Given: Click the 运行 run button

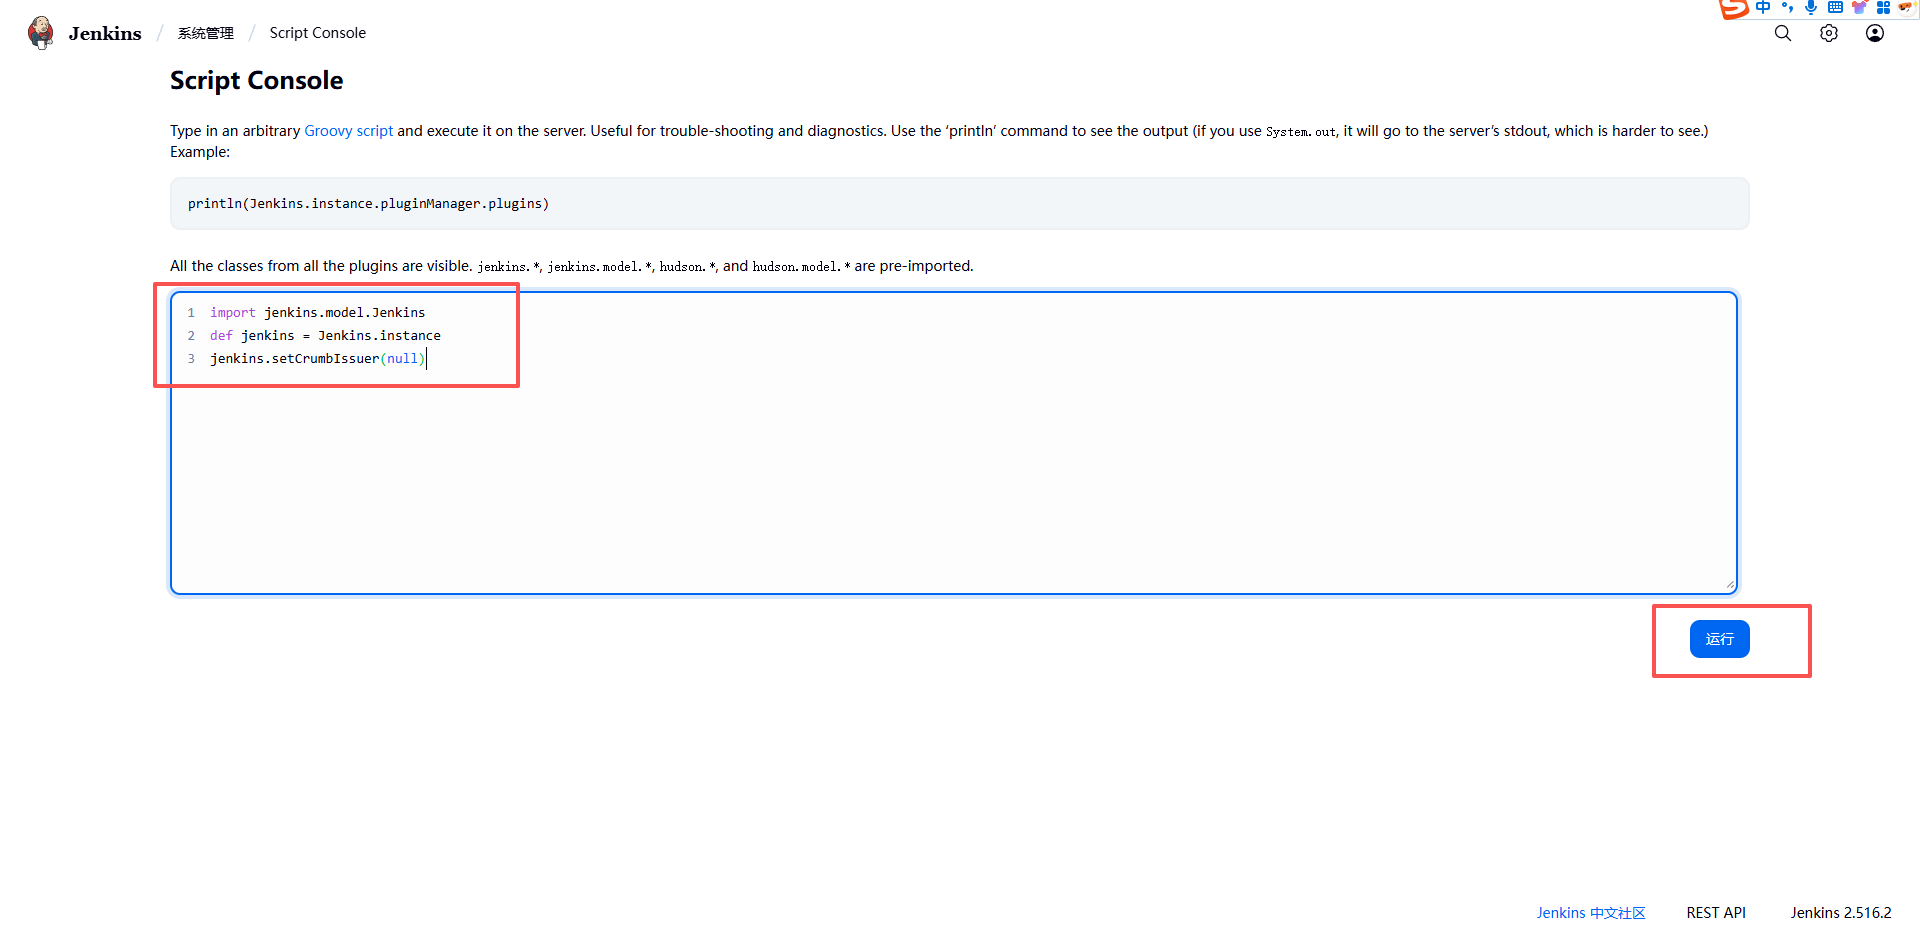Looking at the screenshot, I should click(1719, 639).
